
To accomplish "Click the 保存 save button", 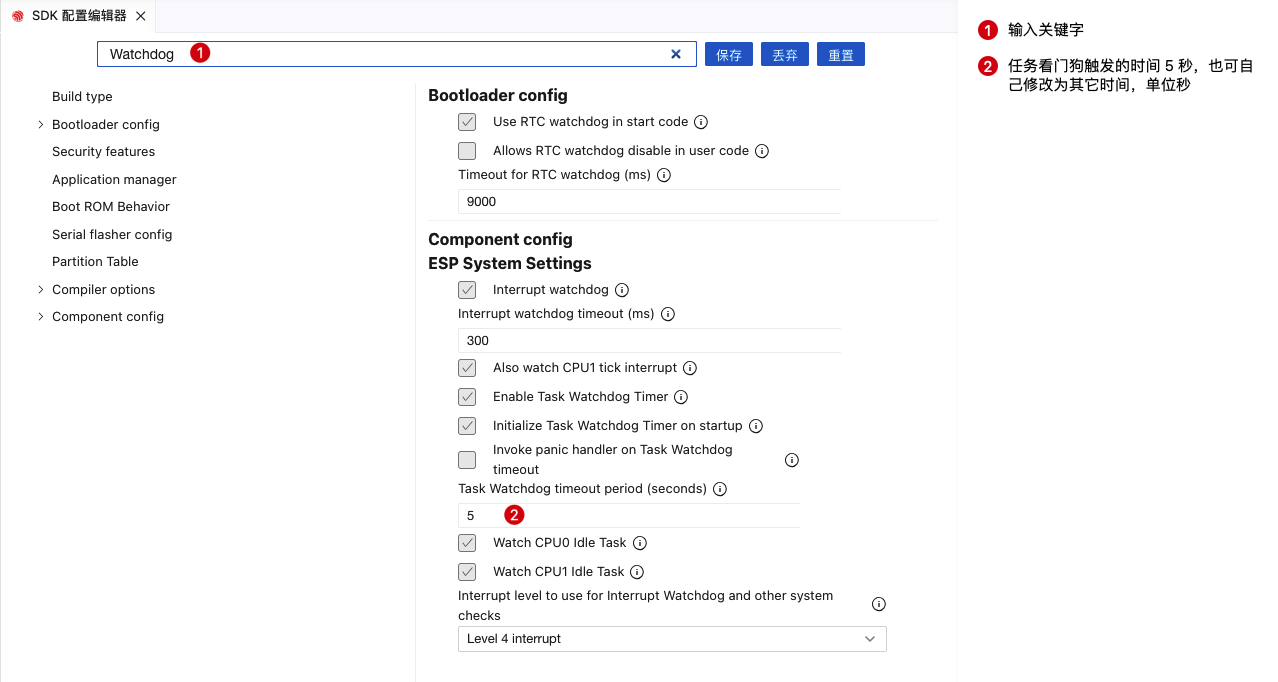I will 729,55.
